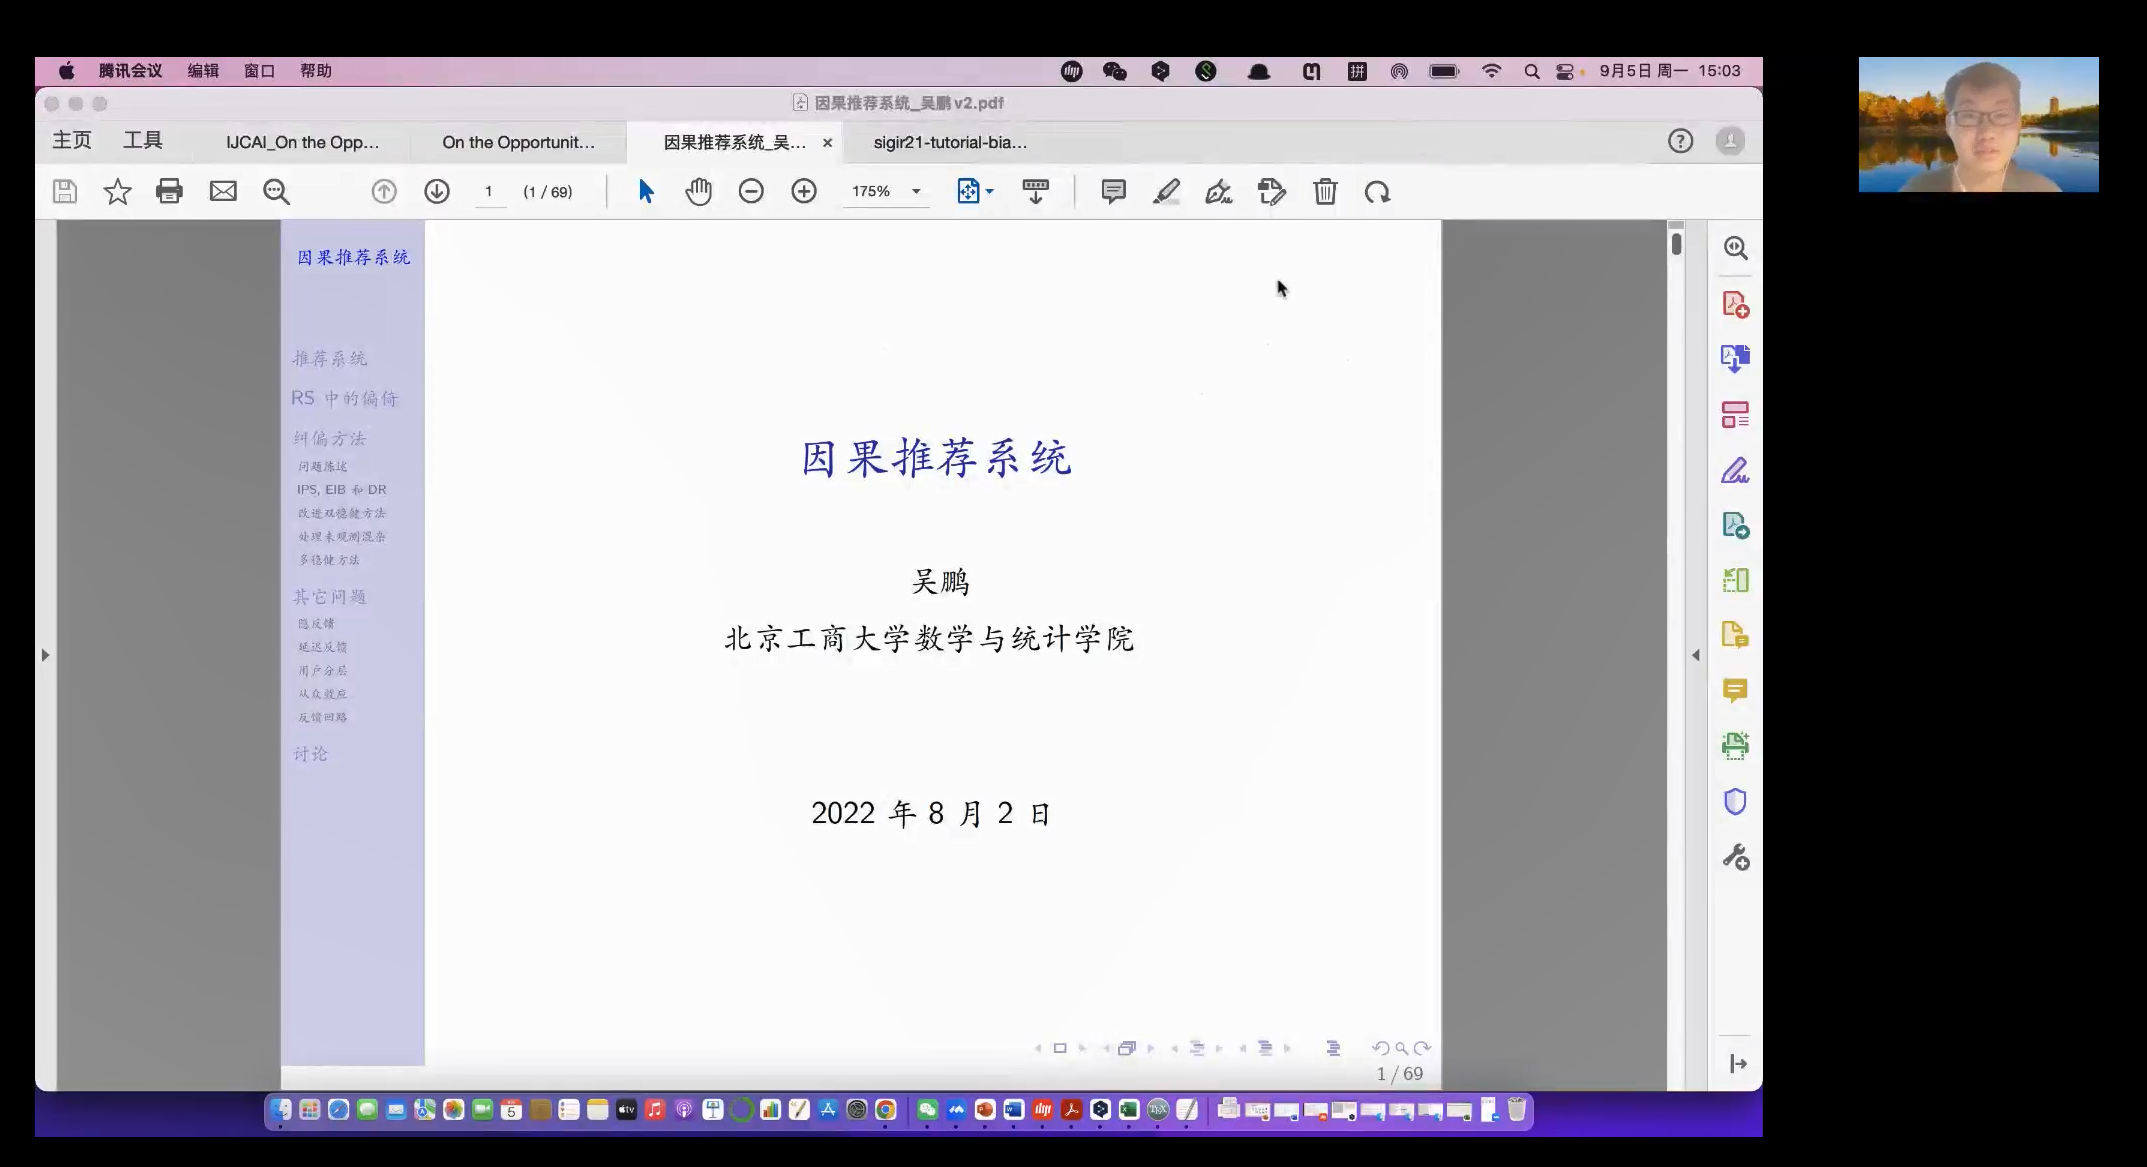This screenshot has width=2147, height=1167.
Task: Open the On the Opportunit... document tab
Action: click(x=518, y=142)
